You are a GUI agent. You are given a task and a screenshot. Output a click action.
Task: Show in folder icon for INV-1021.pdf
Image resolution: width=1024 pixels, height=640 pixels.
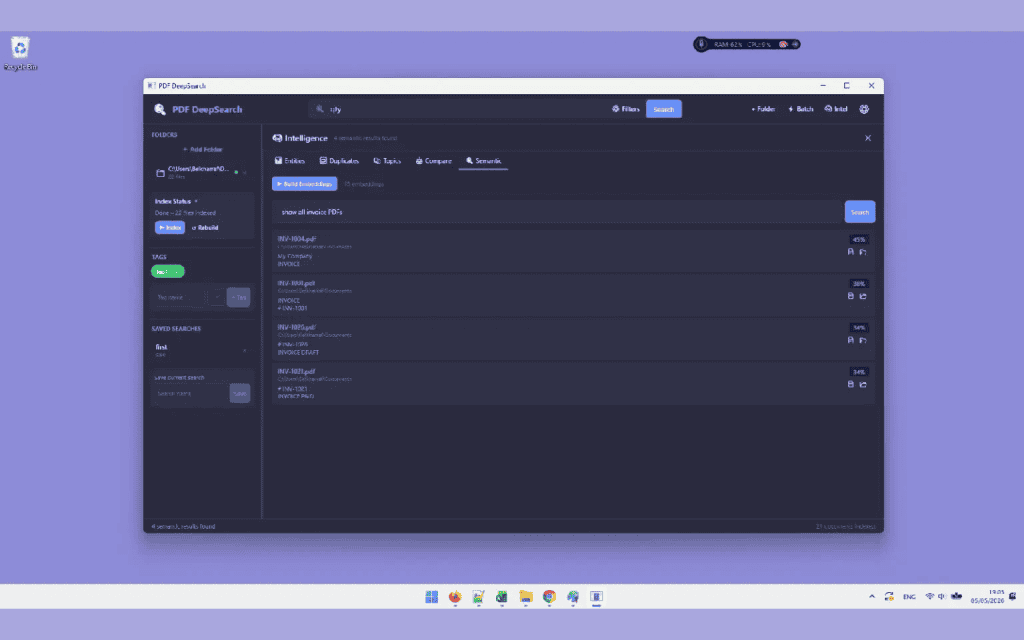pos(863,384)
